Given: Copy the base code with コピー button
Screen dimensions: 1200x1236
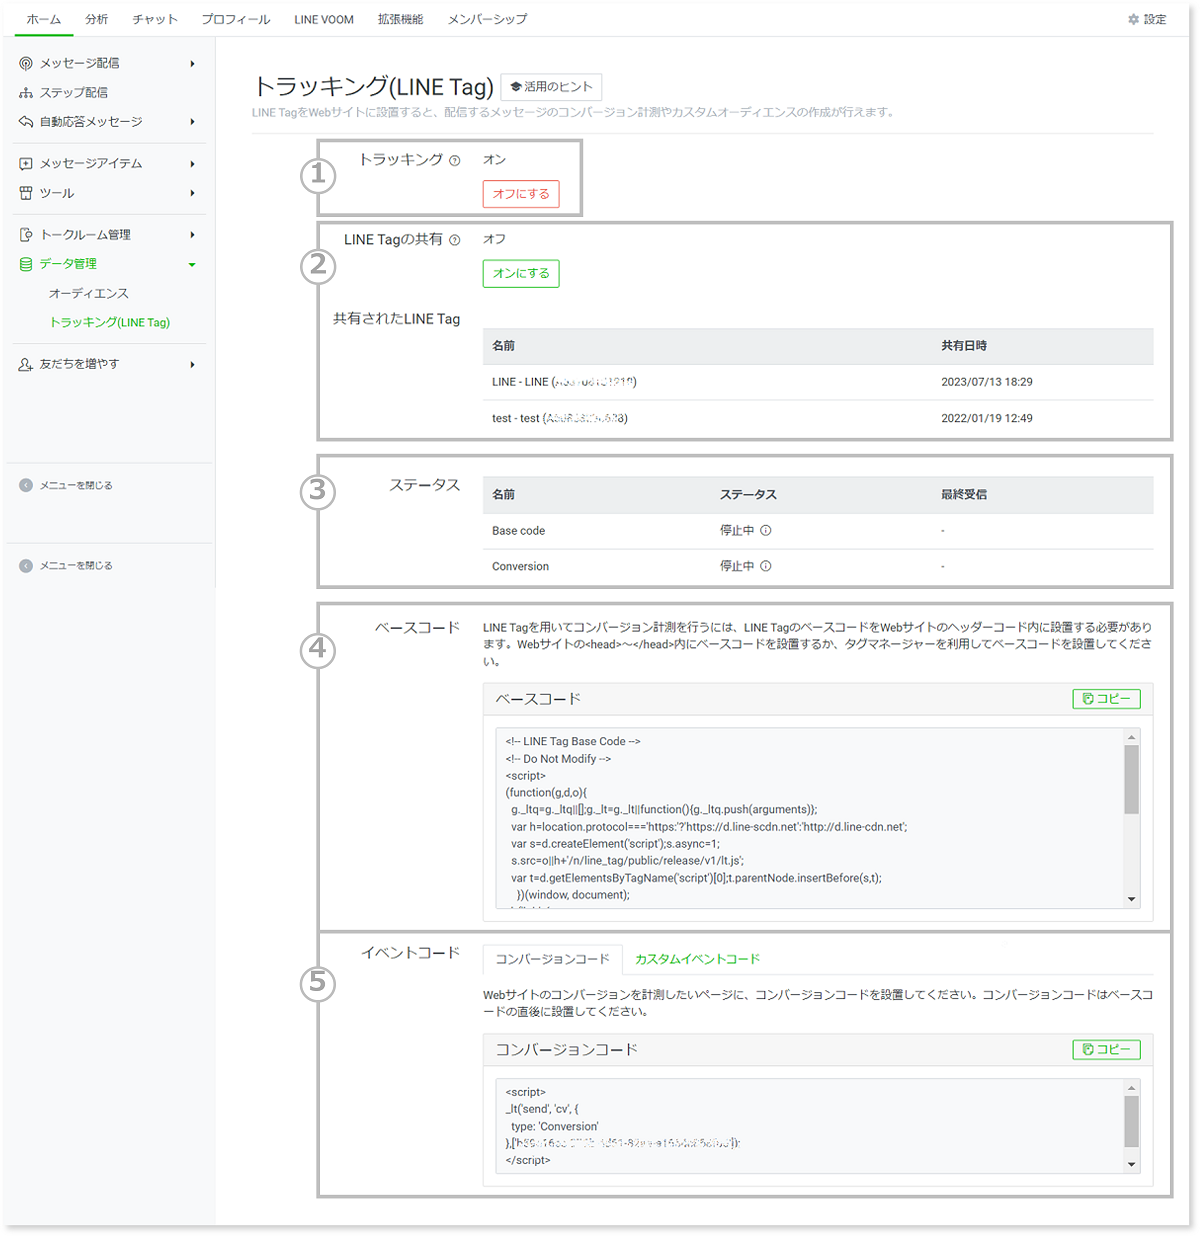Looking at the screenshot, I should click(x=1106, y=699).
